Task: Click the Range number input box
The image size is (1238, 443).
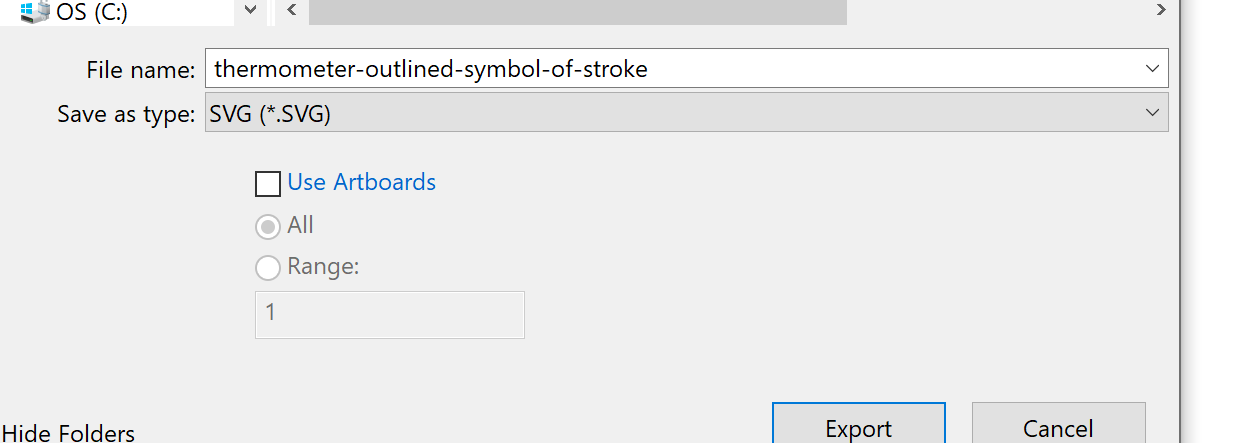Action: pos(389,314)
